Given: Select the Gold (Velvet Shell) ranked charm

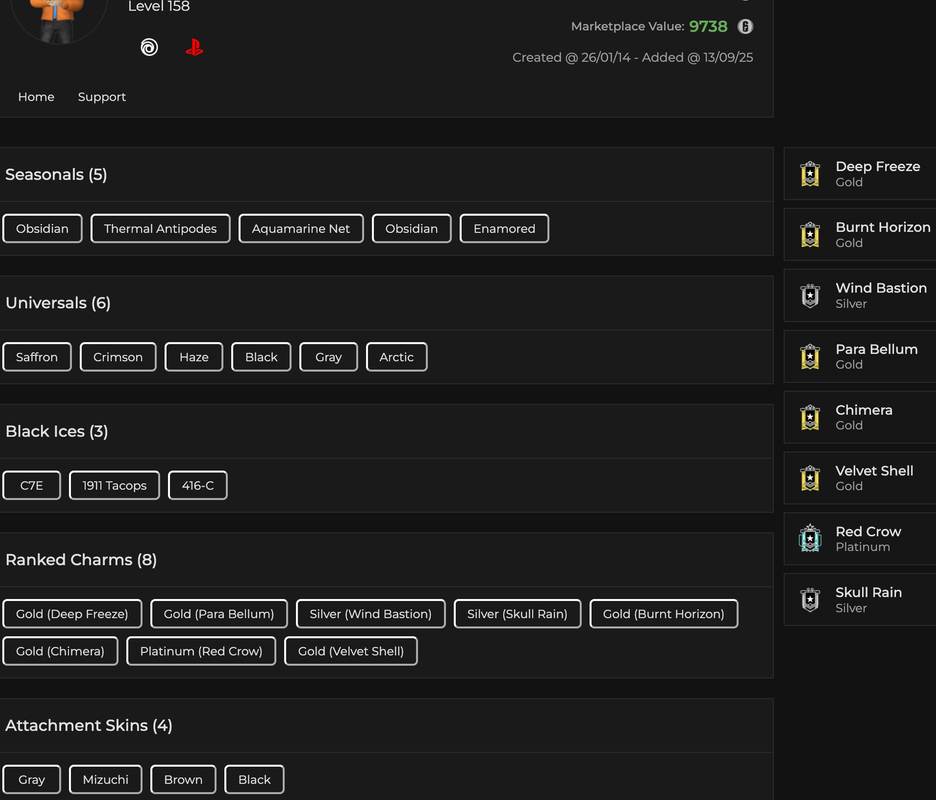Looking at the screenshot, I should point(351,651).
